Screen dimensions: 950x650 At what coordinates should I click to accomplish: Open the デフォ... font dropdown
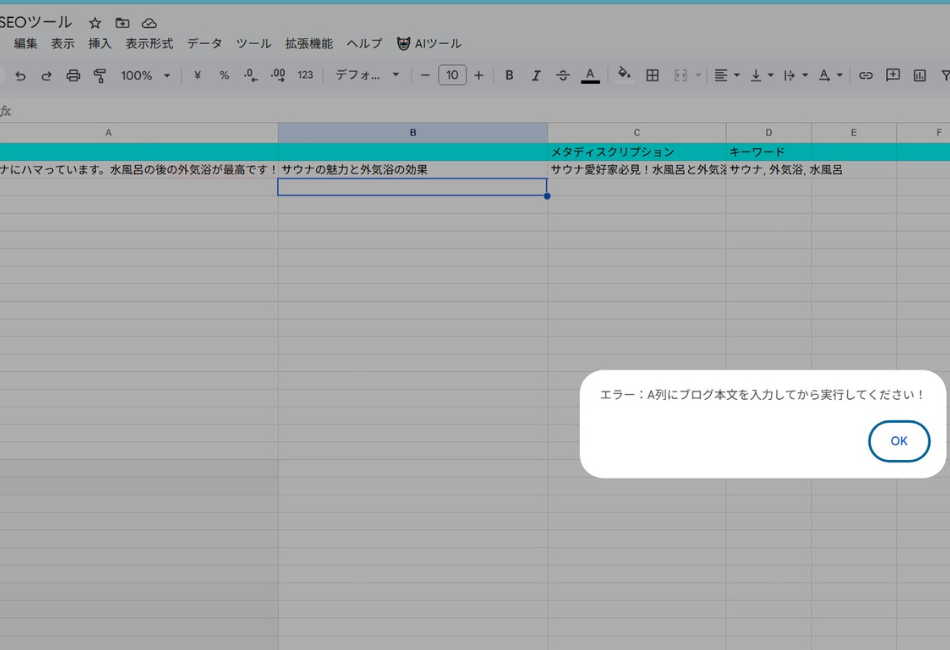click(366, 75)
